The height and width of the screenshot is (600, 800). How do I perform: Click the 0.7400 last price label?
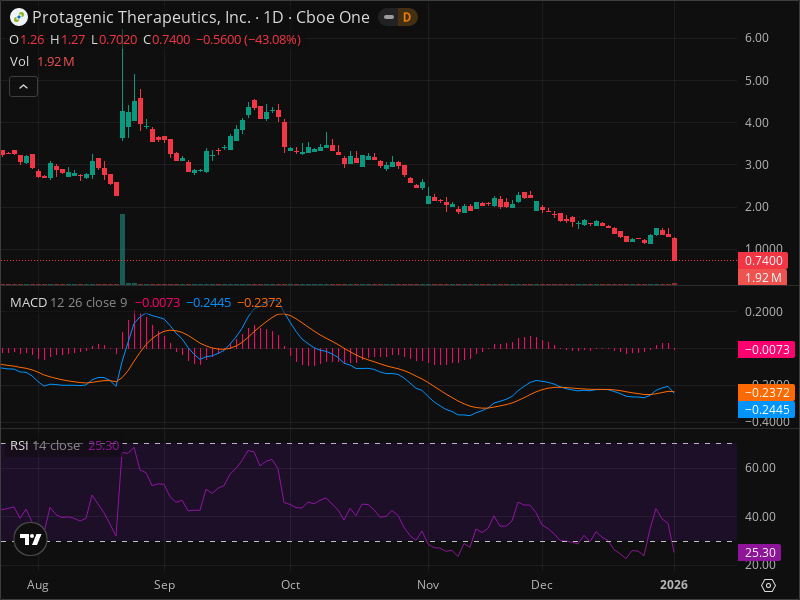tap(763, 261)
